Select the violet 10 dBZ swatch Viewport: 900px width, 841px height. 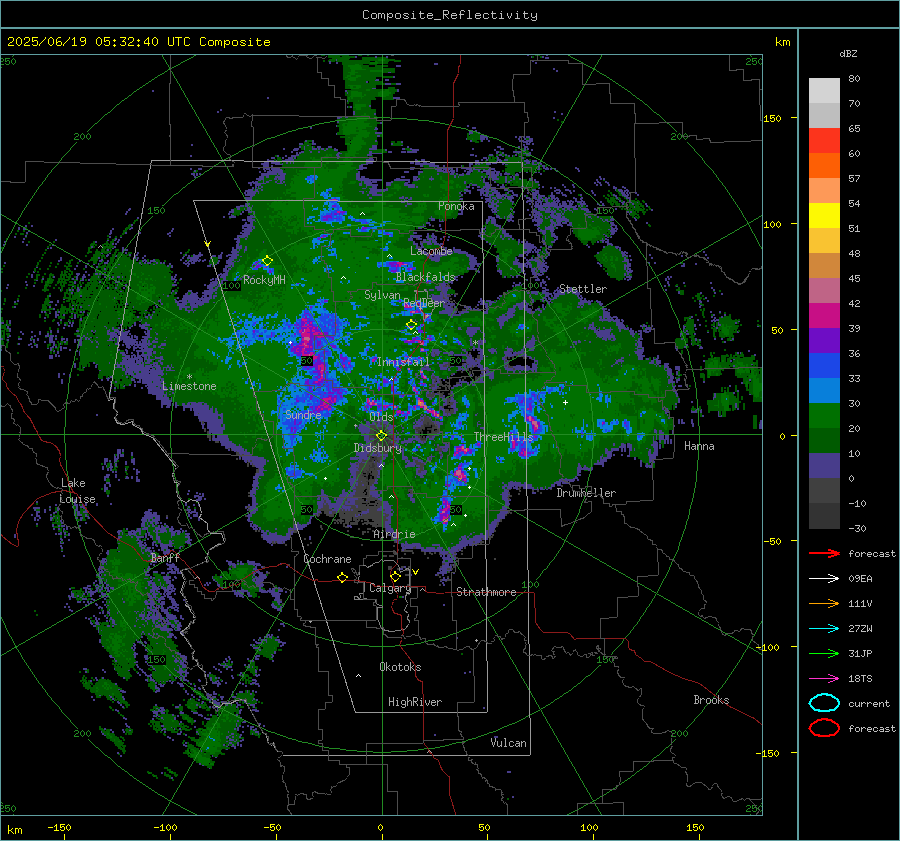(x=824, y=466)
